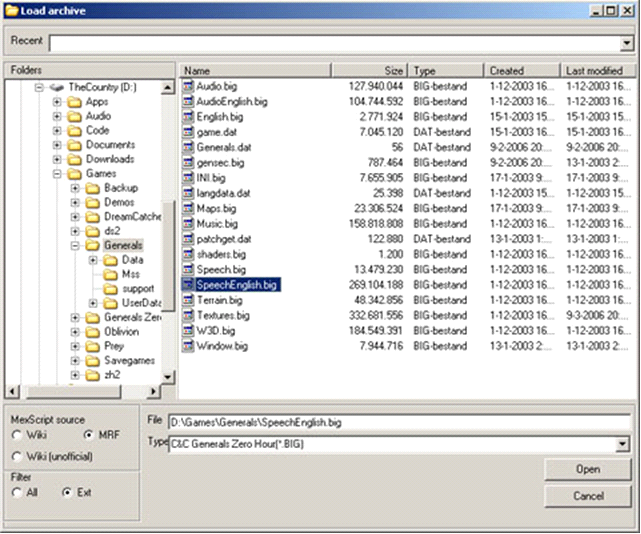Open the Recent archives dropdown
The image size is (641, 534).
coord(626,44)
